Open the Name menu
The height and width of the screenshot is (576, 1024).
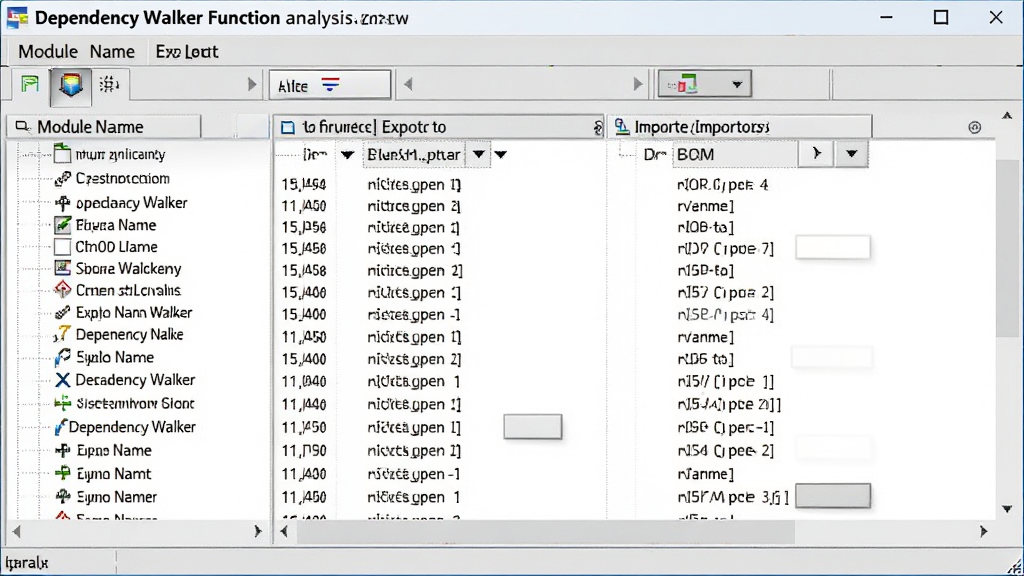click(112, 52)
